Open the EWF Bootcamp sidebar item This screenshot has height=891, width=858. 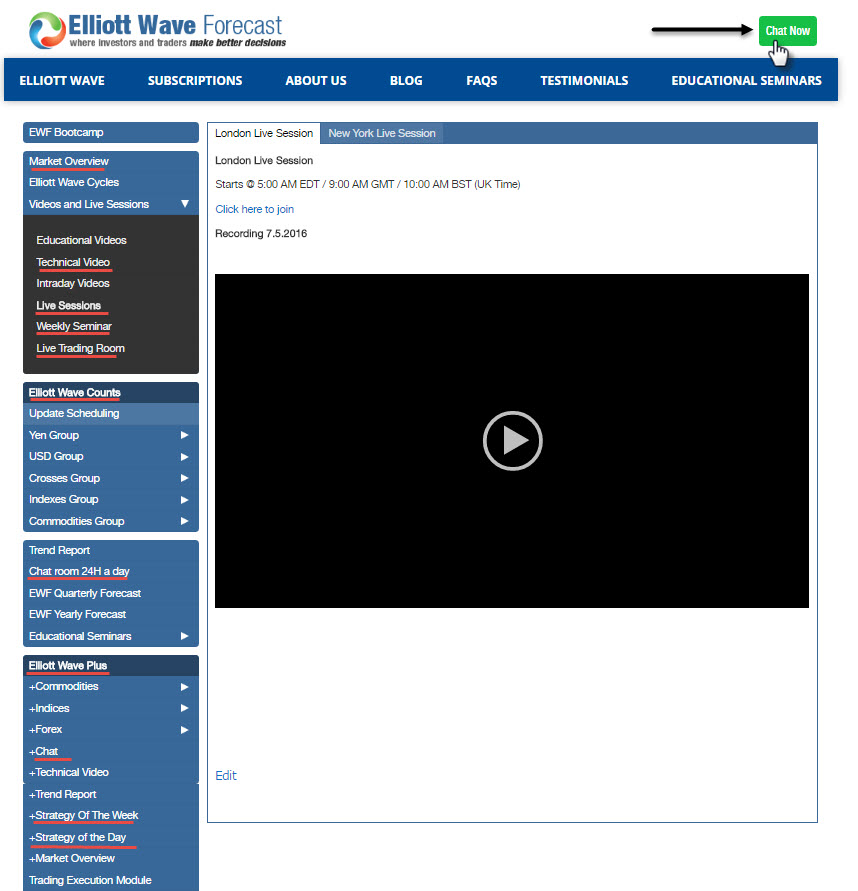[x=111, y=132]
